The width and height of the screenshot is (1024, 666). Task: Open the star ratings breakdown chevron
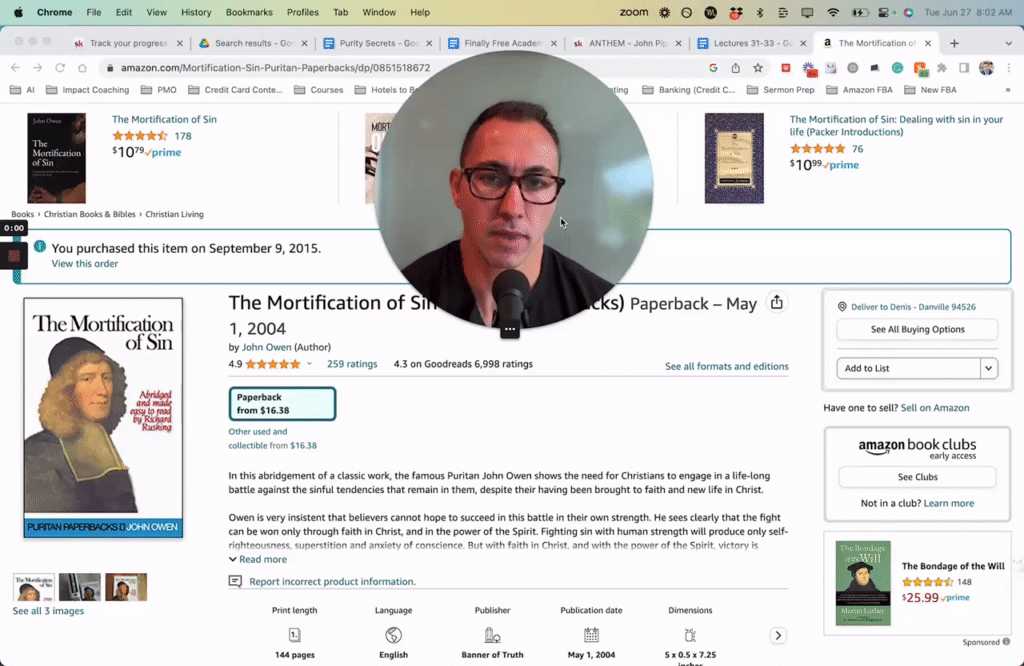[309, 364]
